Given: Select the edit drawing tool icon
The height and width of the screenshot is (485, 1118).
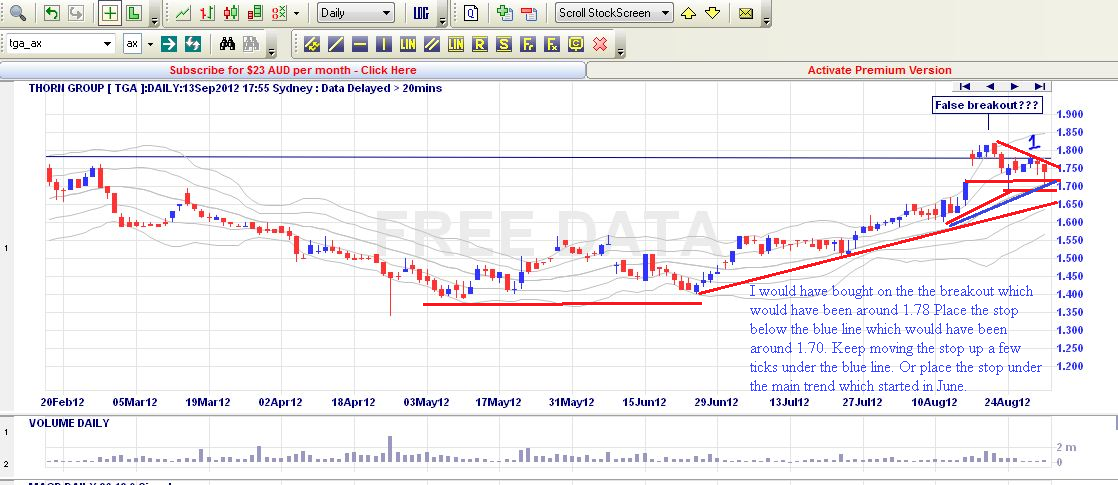Looking at the screenshot, I should click(x=312, y=44).
